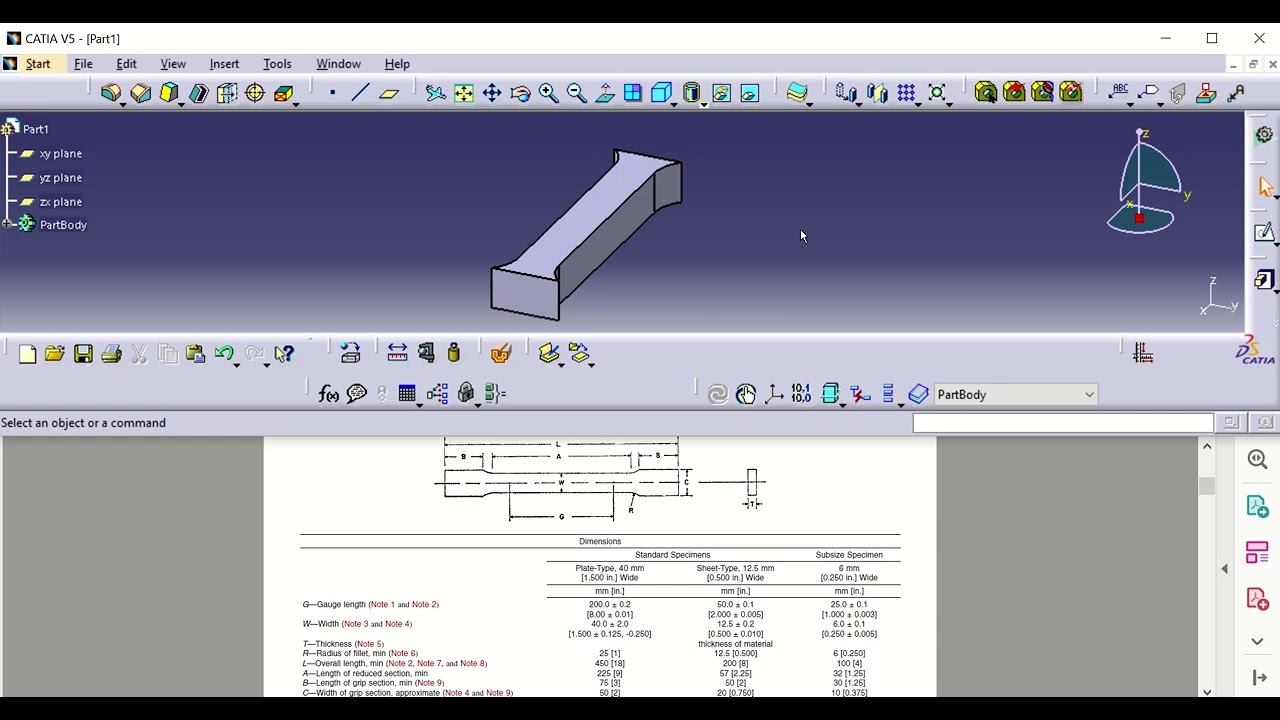Click the Flag Note with Leader icon
This screenshot has width=1280, height=720.
[x=1149, y=92]
